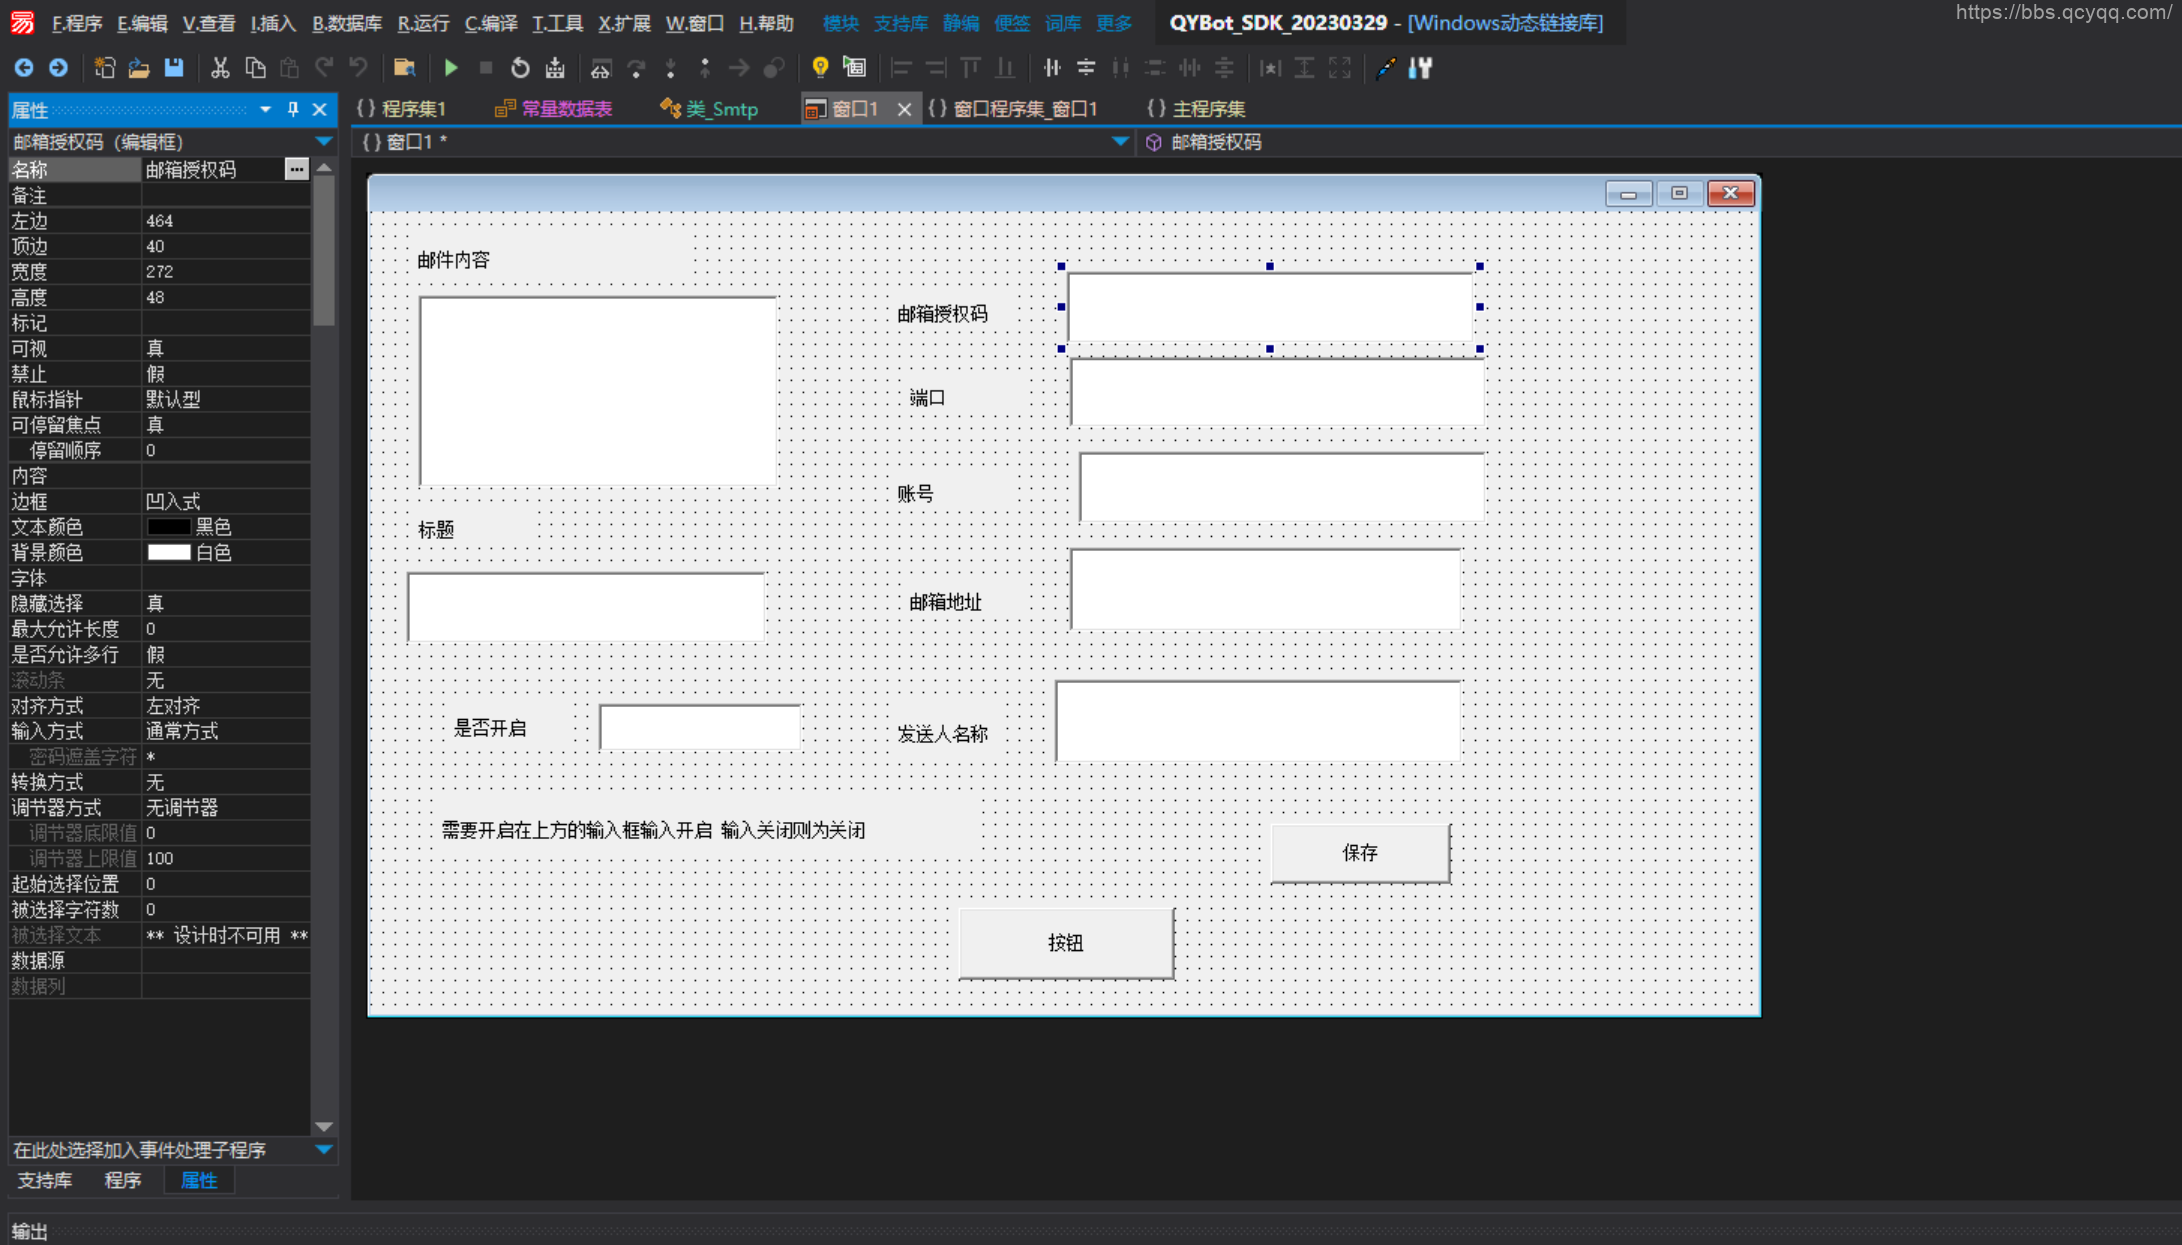Click the 背景颜色 white color swatch

click(169, 552)
